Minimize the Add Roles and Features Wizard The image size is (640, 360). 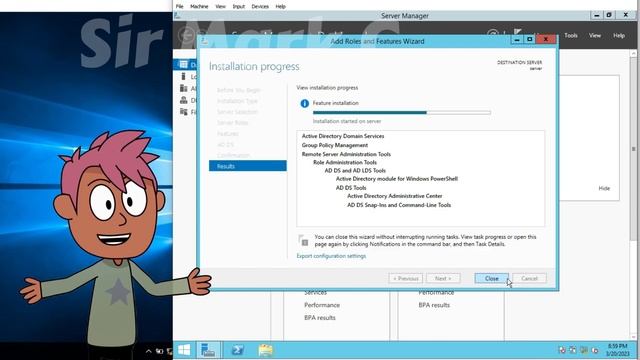(517, 39)
